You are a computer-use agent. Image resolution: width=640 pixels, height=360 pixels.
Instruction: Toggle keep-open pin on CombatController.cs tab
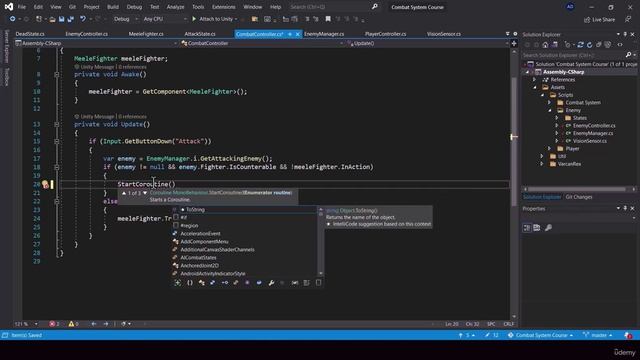pos(290,34)
